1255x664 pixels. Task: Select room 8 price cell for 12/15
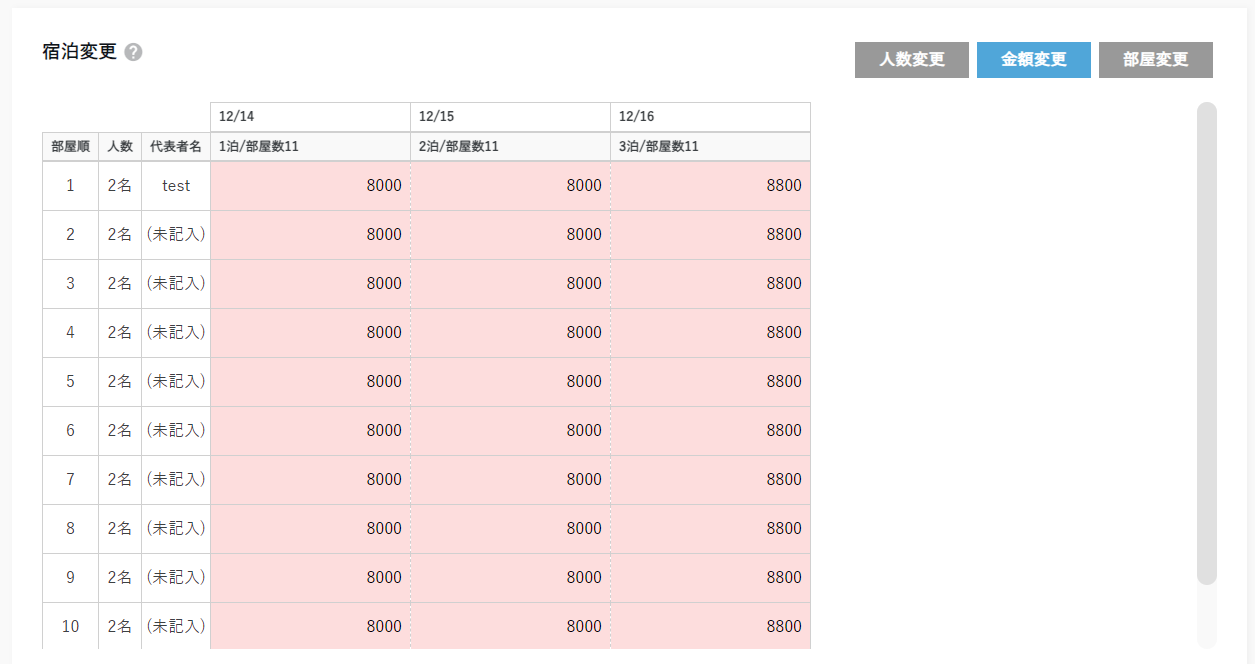pyautogui.click(x=510, y=529)
